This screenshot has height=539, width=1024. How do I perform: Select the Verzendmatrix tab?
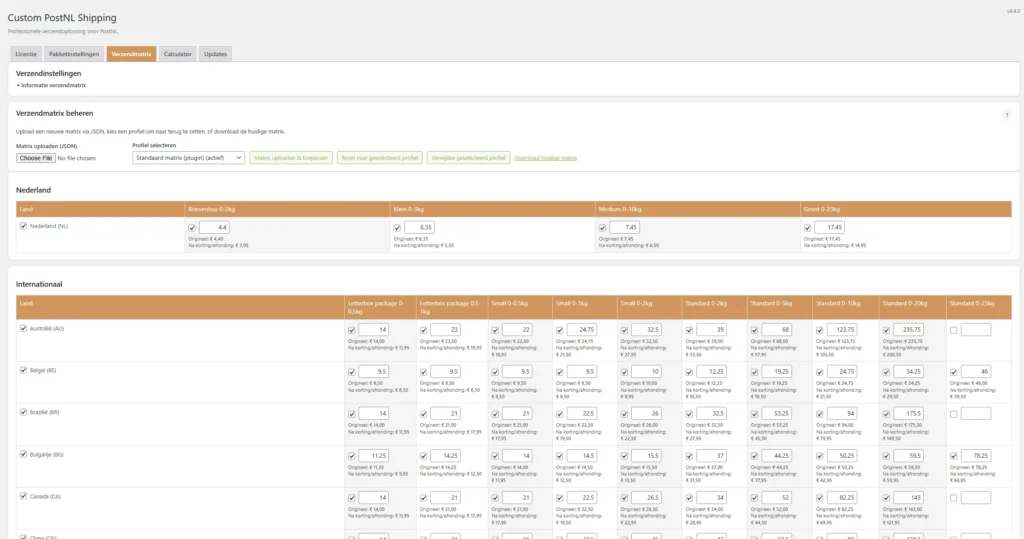(131, 54)
